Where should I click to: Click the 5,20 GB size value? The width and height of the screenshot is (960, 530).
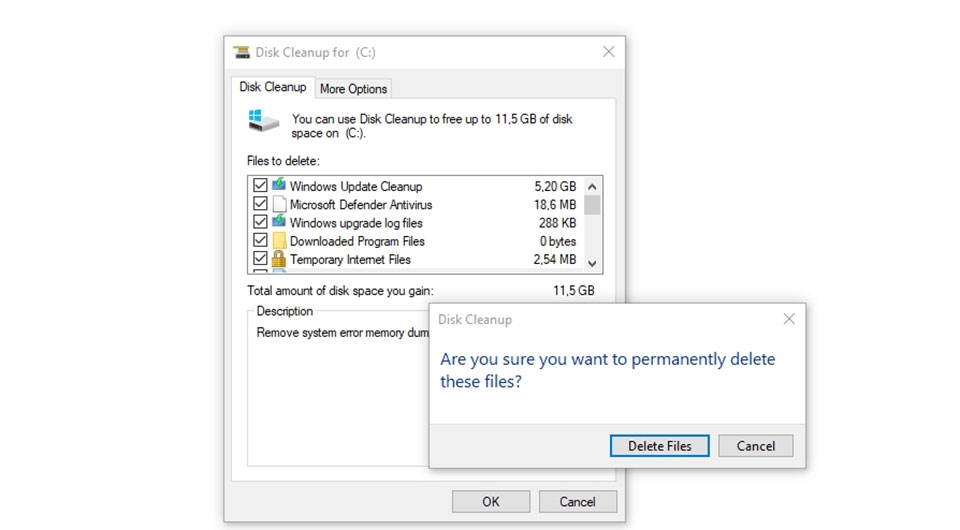point(555,186)
